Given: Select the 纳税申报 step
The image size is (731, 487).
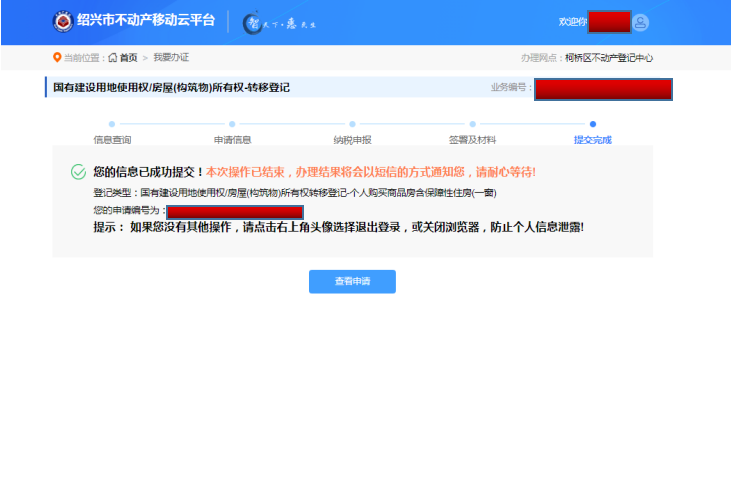Looking at the screenshot, I should (352, 140).
